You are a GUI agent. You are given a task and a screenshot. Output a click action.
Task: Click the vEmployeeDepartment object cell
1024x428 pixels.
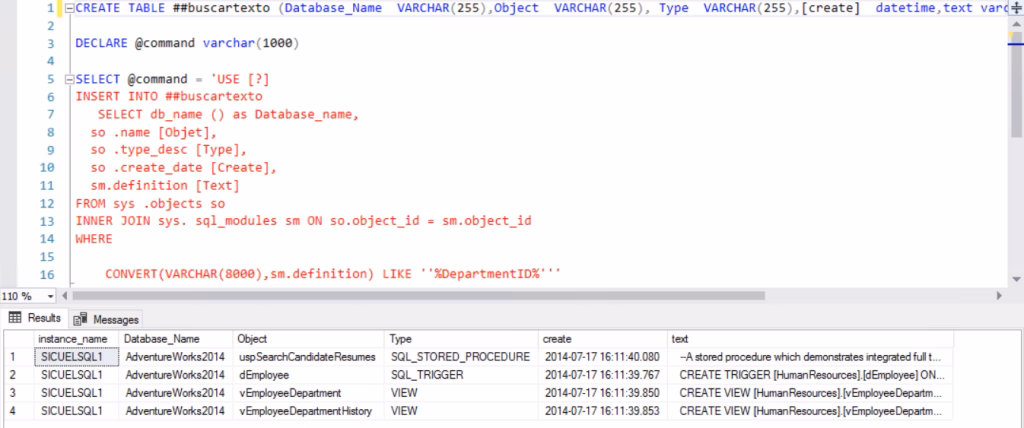click(x=308, y=393)
